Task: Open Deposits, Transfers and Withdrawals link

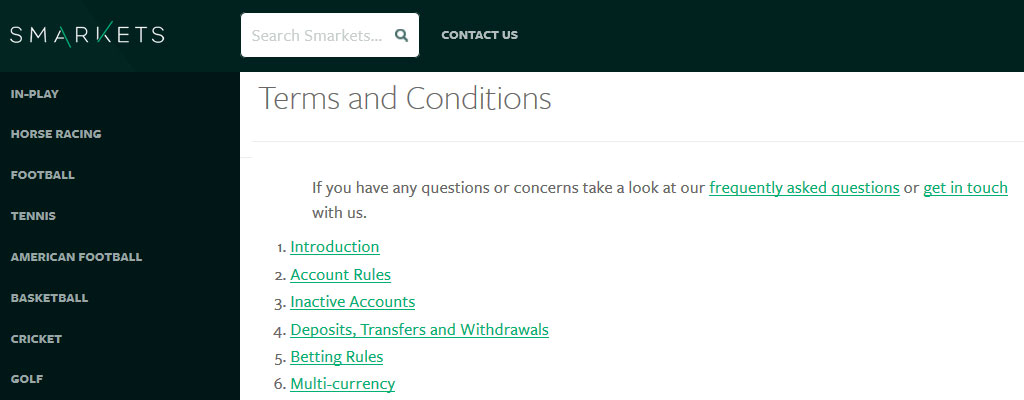Action: [420, 330]
